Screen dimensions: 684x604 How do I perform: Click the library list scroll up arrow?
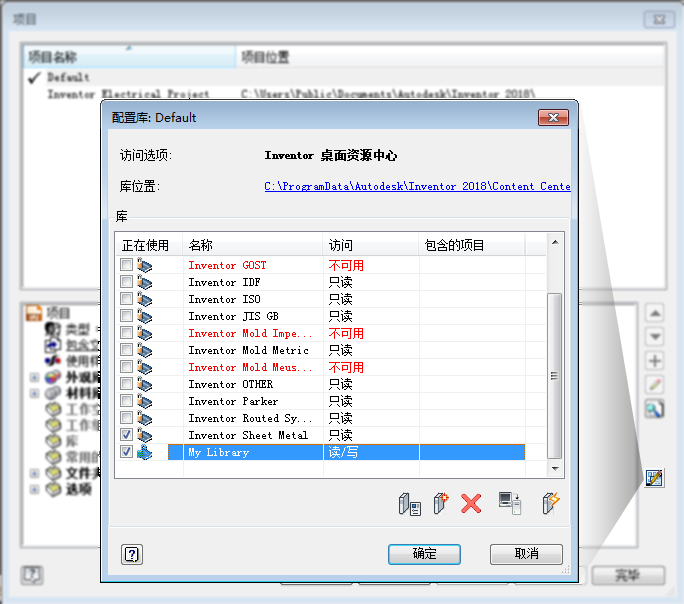tap(555, 242)
